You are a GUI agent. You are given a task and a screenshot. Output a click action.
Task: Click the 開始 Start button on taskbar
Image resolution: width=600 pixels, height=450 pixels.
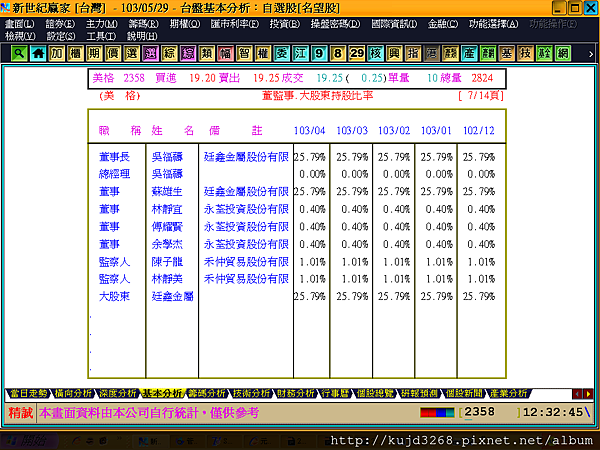click(29, 441)
